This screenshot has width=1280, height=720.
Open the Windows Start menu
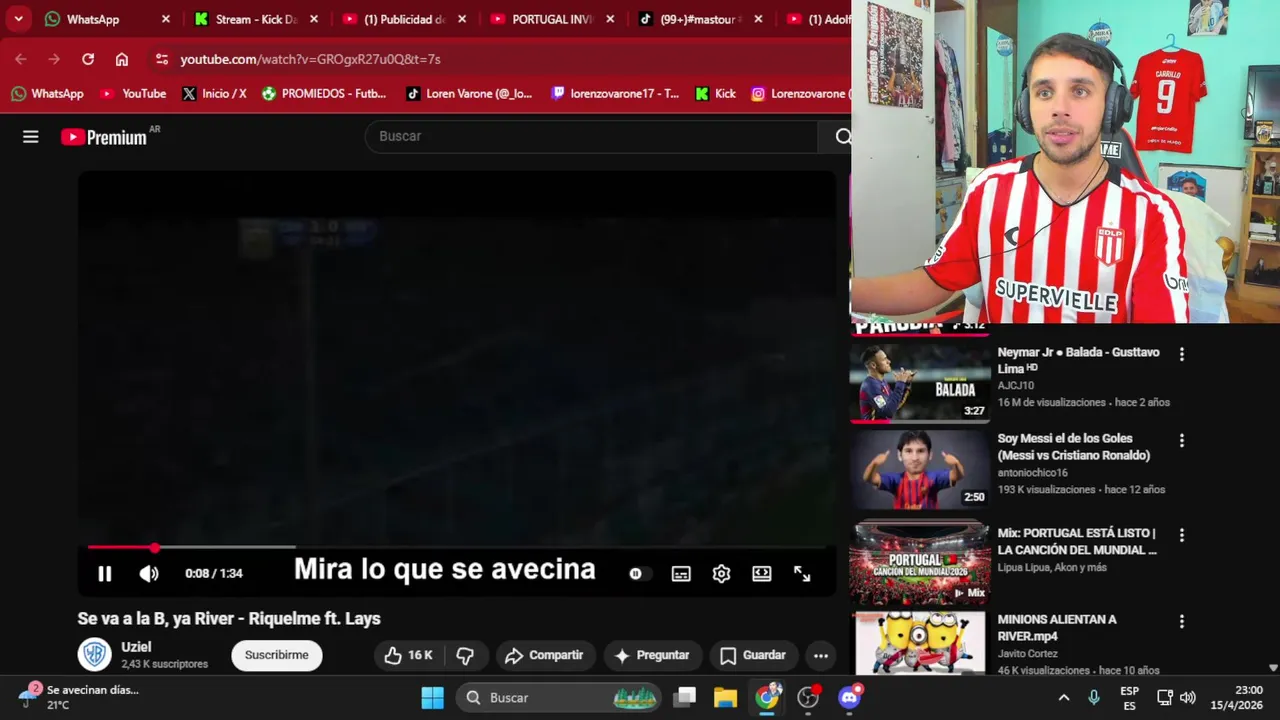pos(432,697)
